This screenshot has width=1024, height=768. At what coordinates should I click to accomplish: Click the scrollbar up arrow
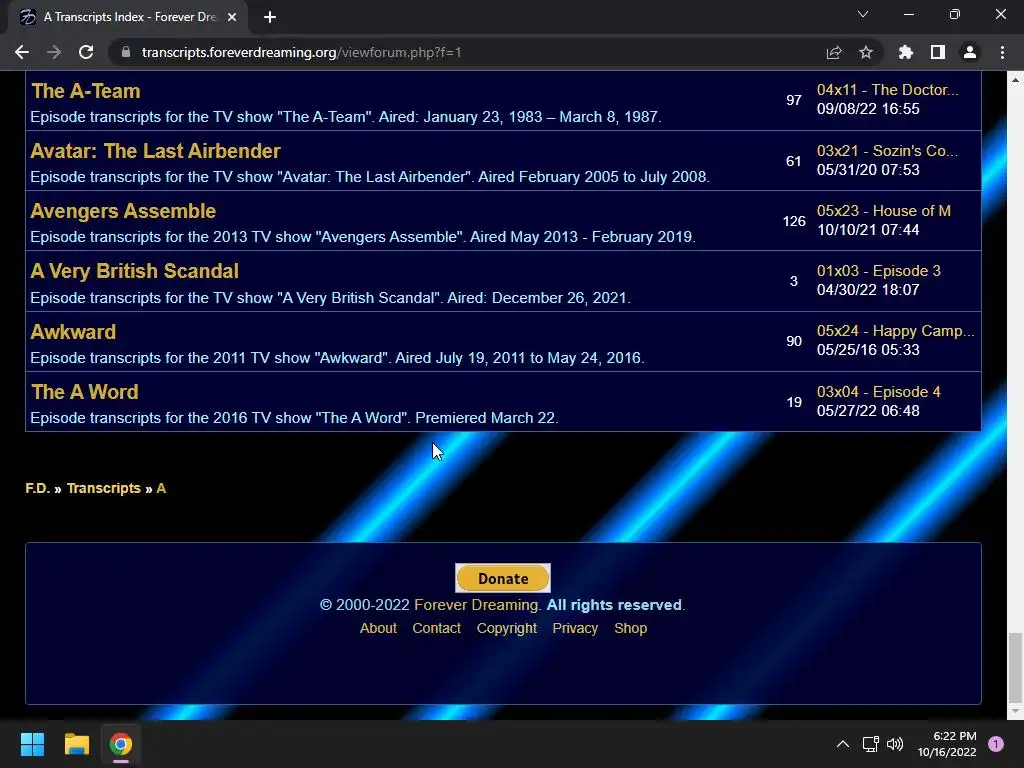click(1014, 80)
